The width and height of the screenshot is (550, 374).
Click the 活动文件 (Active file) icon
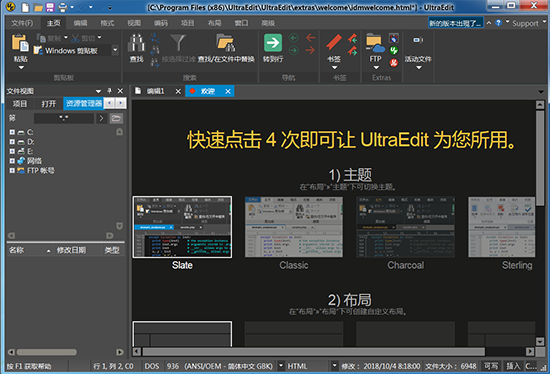(x=418, y=40)
